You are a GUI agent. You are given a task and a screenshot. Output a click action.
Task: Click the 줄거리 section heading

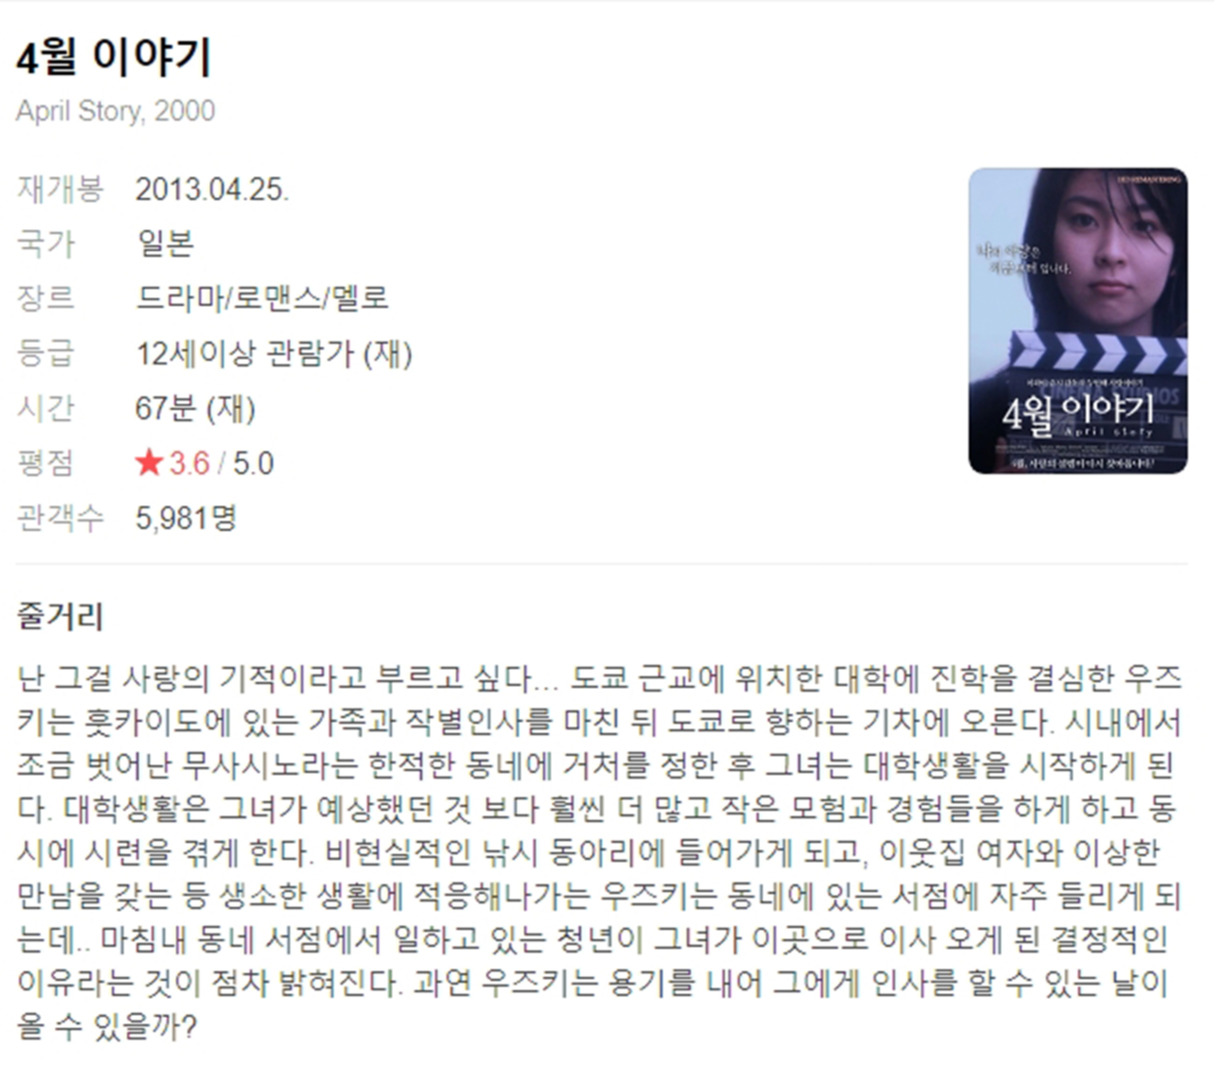click(60, 615)
